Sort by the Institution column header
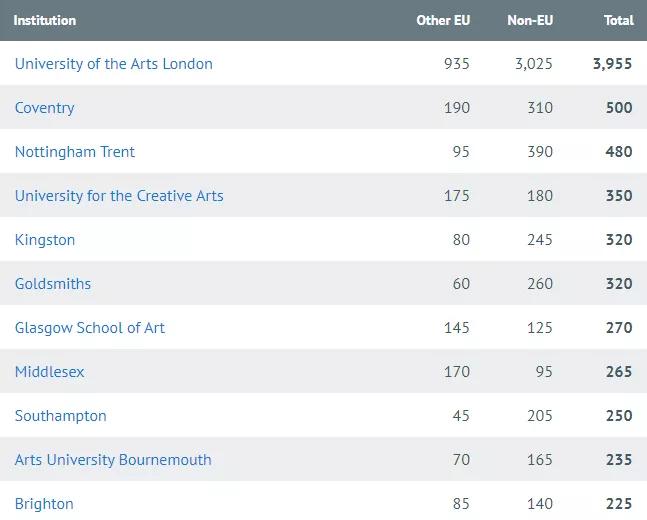 pyautogui.click(x=44, y=20)
